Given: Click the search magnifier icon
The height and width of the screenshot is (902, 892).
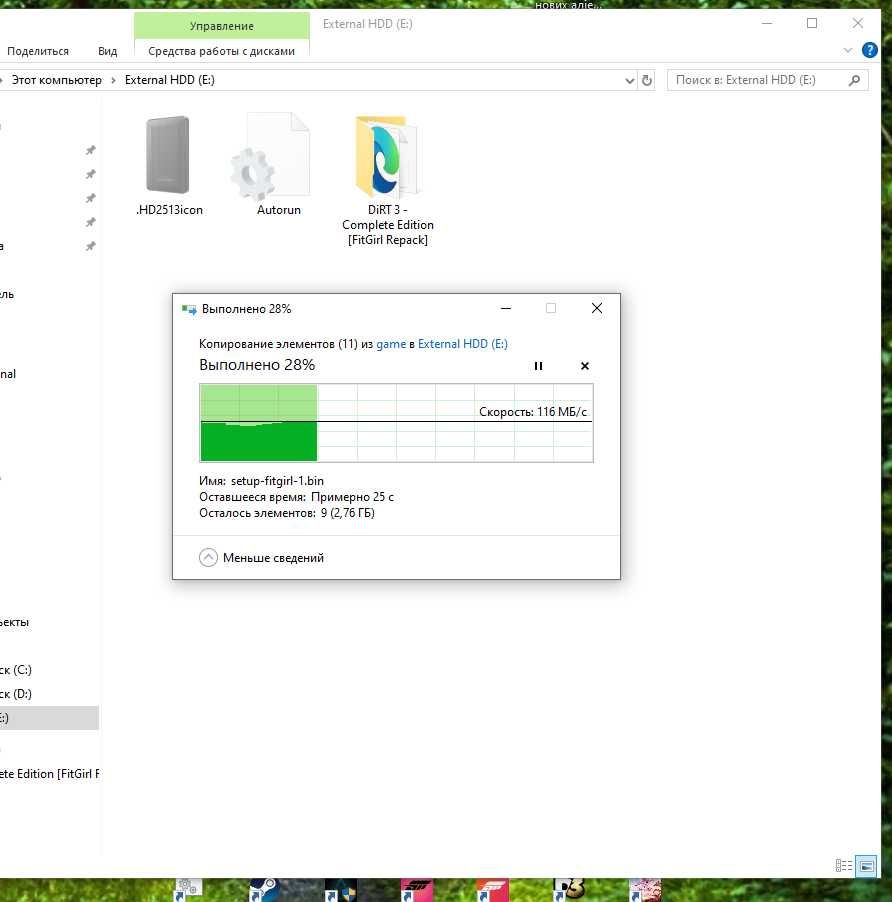Looking at the screenshot, I should tap(855, 80).
